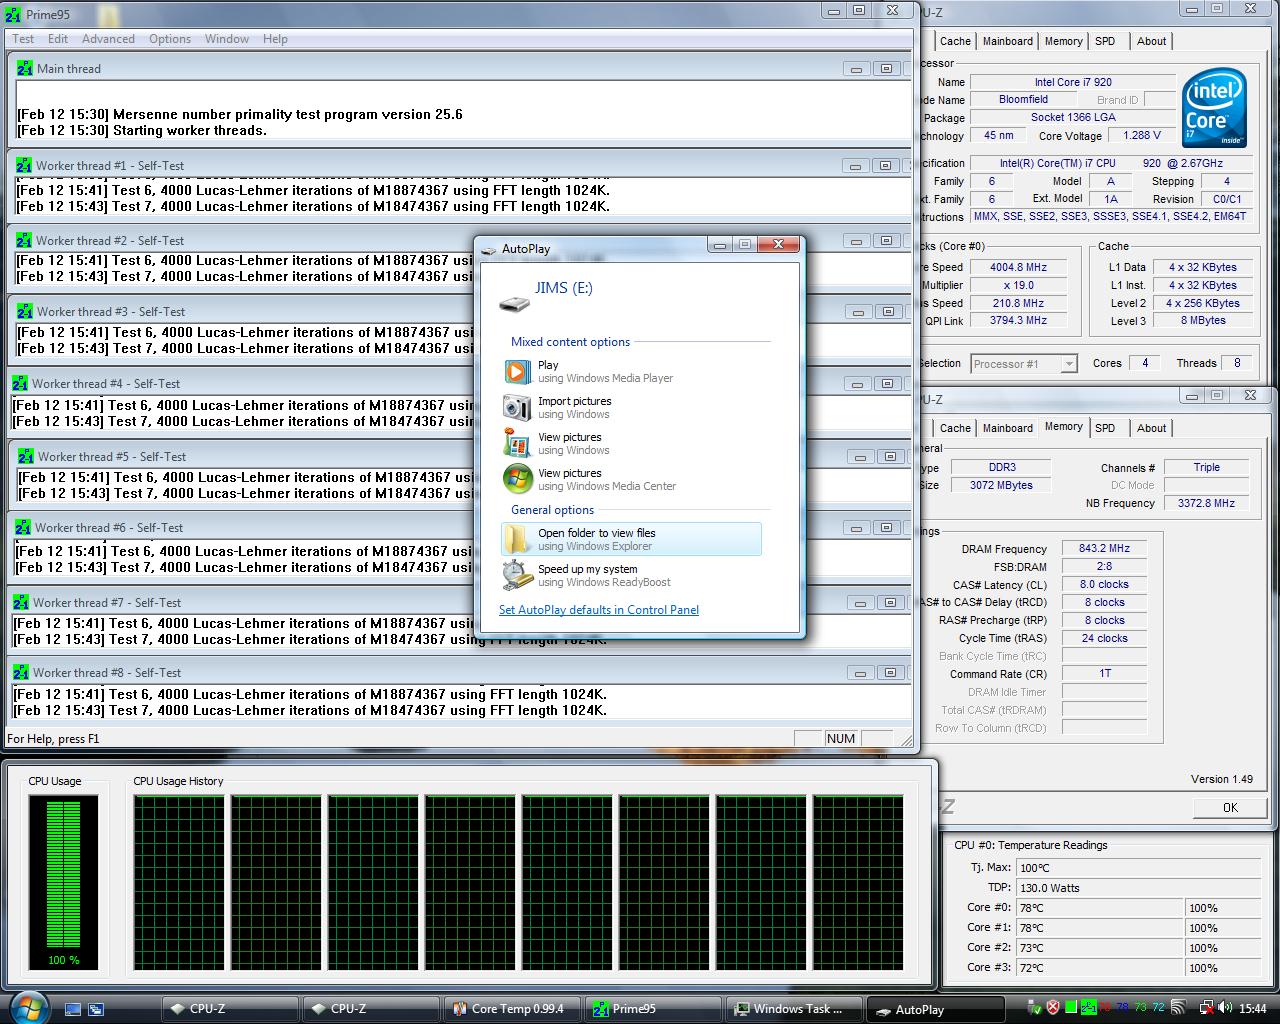
Task: Click Show Desktop quick launch icon
Action: pos(73,1009)
